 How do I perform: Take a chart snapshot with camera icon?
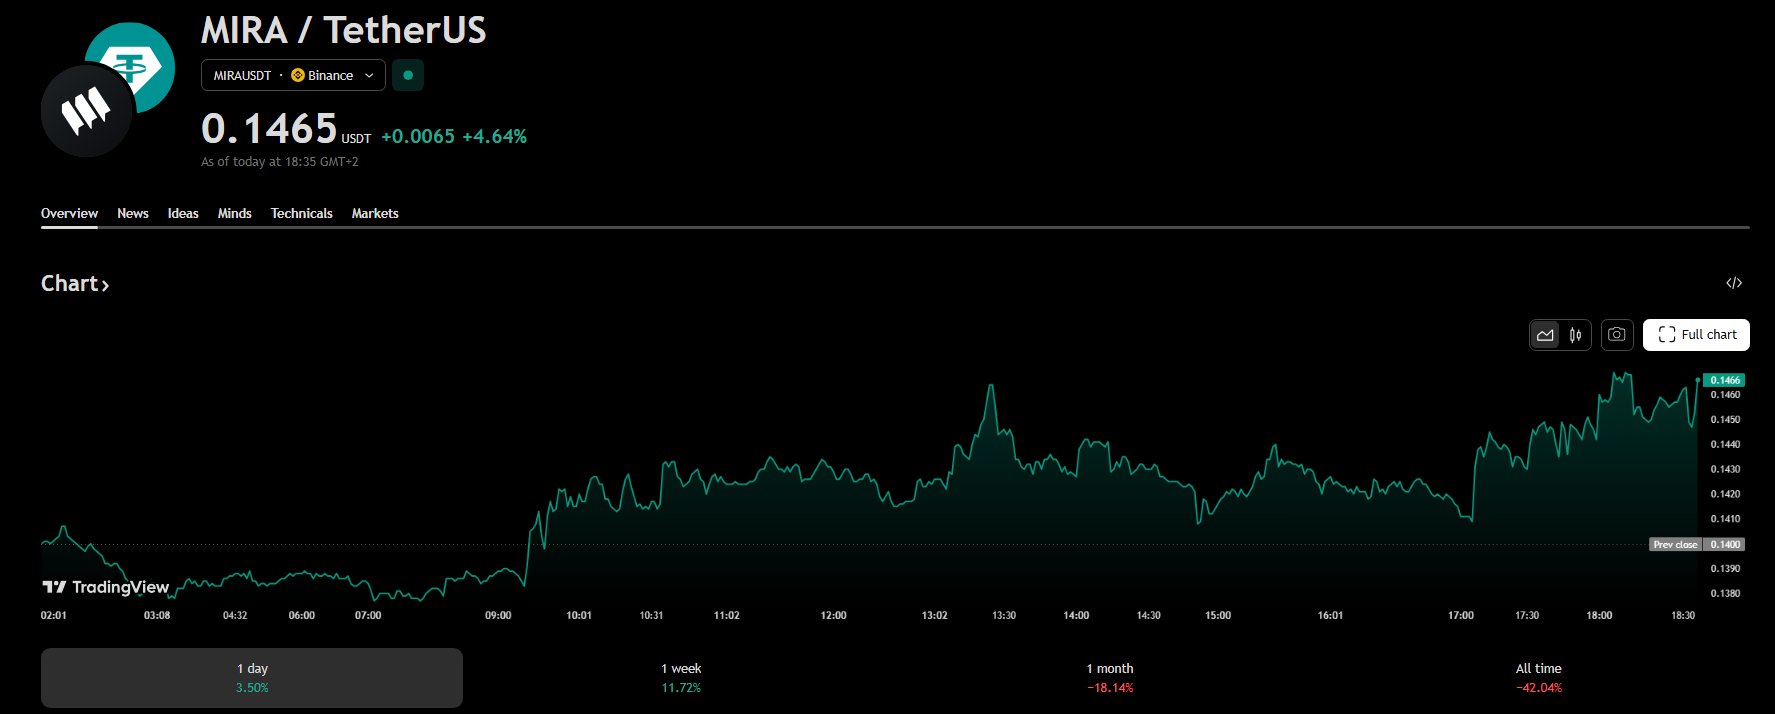tap(1617, 335)
